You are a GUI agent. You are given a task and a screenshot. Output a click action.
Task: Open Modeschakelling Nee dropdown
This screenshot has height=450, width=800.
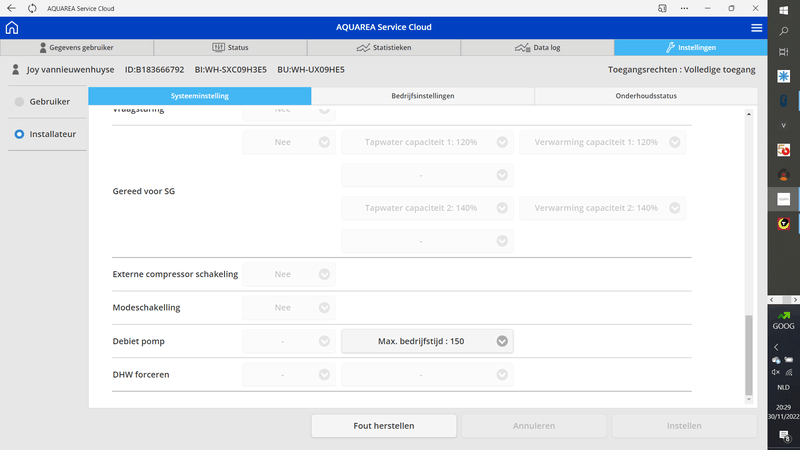point(289,308)
